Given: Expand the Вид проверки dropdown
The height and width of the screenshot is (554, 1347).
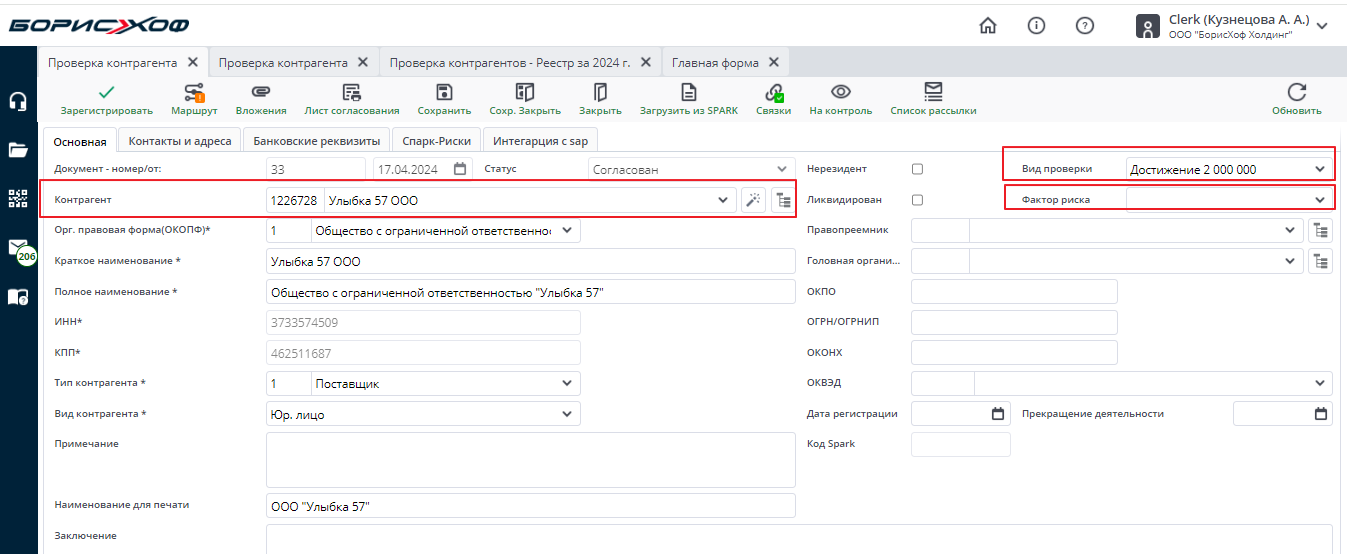Looking at the screenshot, I should (x=1320, y=169).
